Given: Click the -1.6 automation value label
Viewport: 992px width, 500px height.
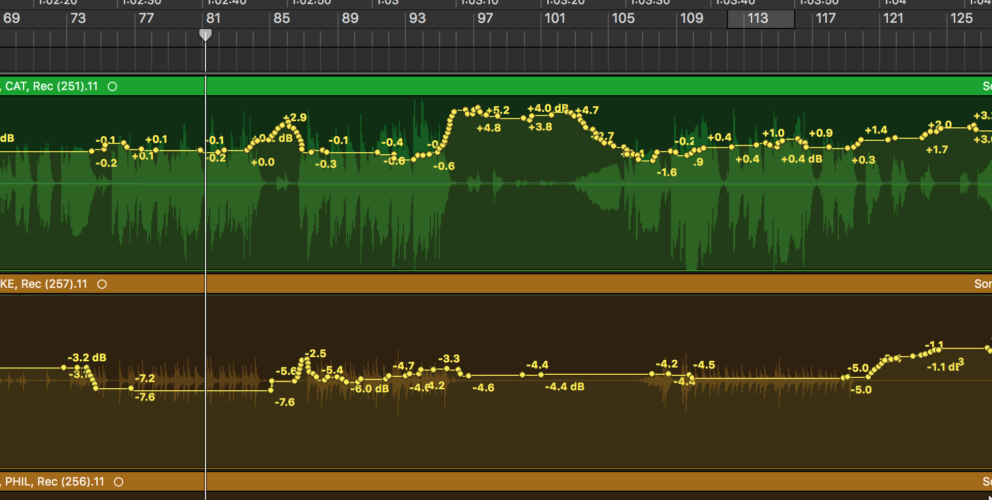Looking at the screenshot, I should (667, 172).
